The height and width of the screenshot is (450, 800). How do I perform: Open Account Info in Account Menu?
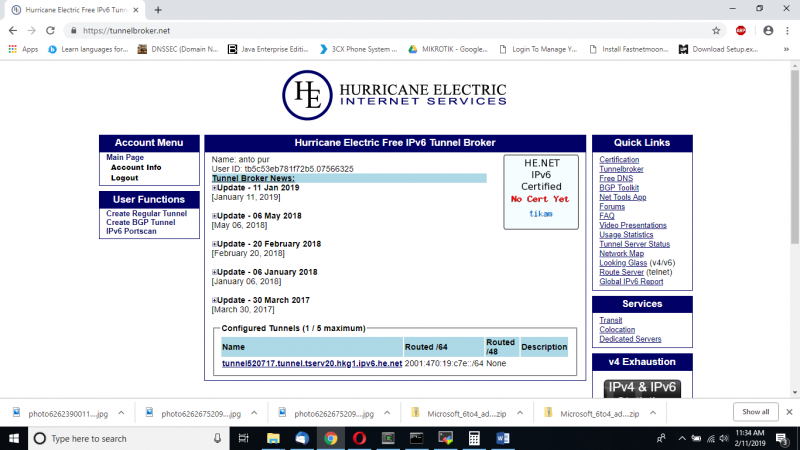136,167
